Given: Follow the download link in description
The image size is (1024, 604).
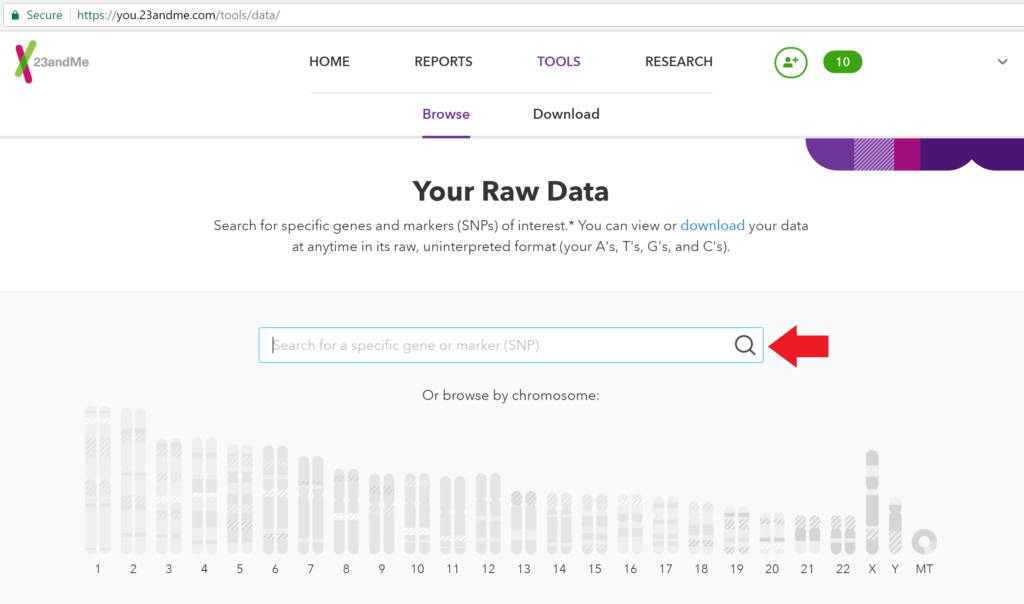Looking at the screenshot, I should [x=712, y=225].
